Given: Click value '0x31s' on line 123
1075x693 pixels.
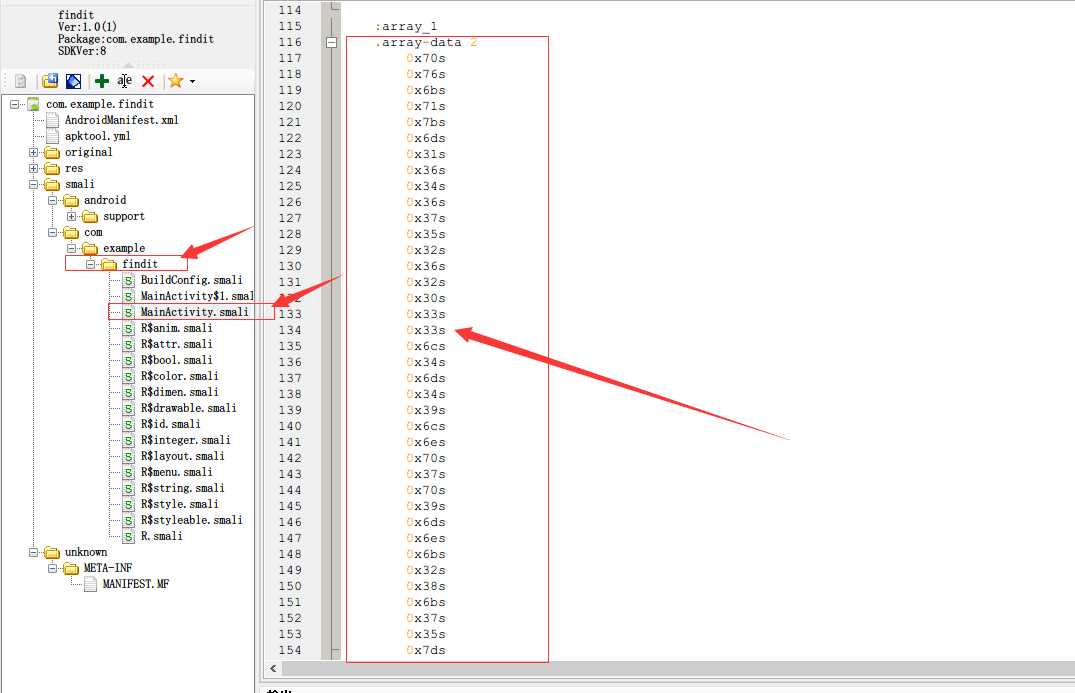Looking at the screenshot, I should pos(426,154).
